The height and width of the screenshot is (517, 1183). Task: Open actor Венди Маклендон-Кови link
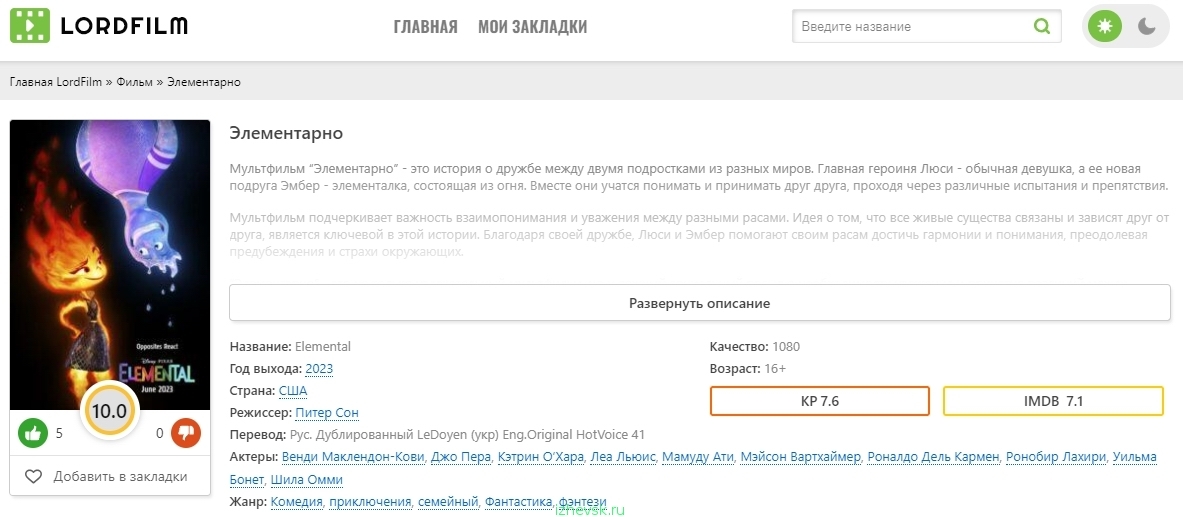[x=353, y=457]
